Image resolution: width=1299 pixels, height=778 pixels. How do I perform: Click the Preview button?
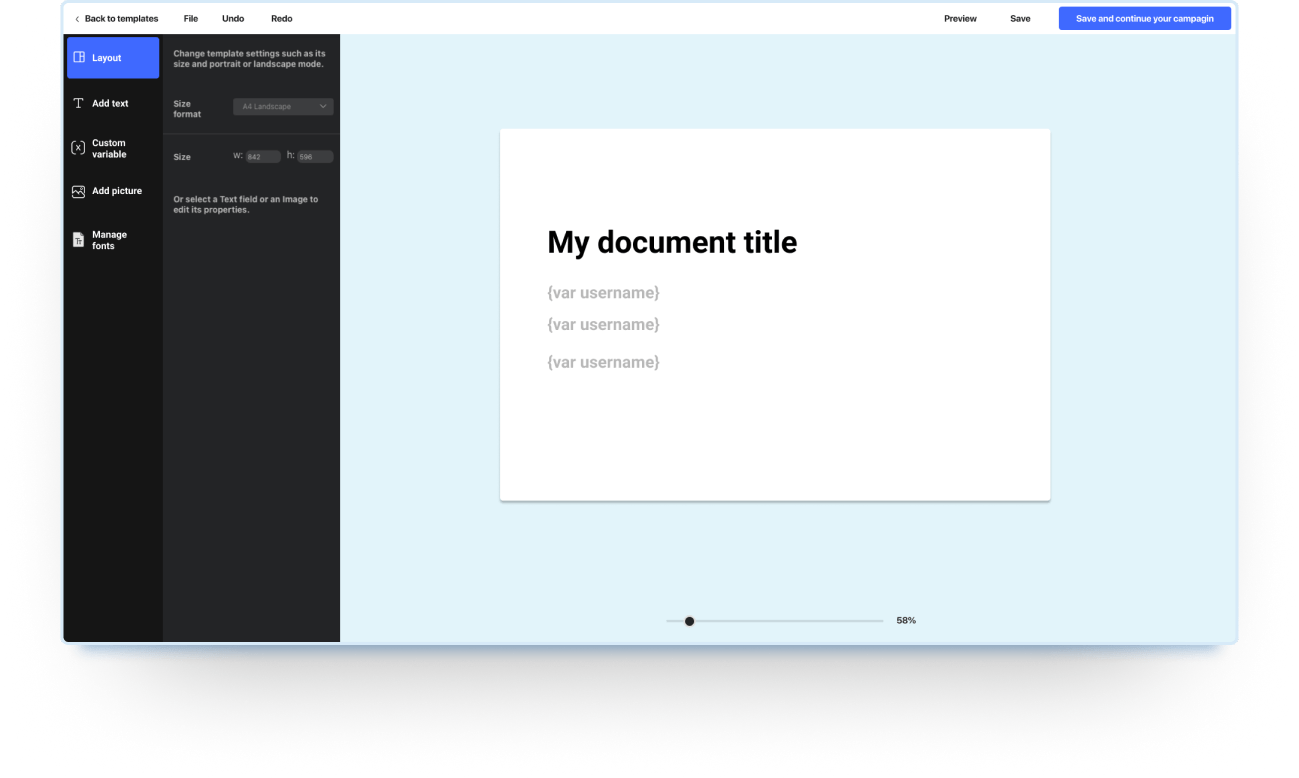click(960, 18)
